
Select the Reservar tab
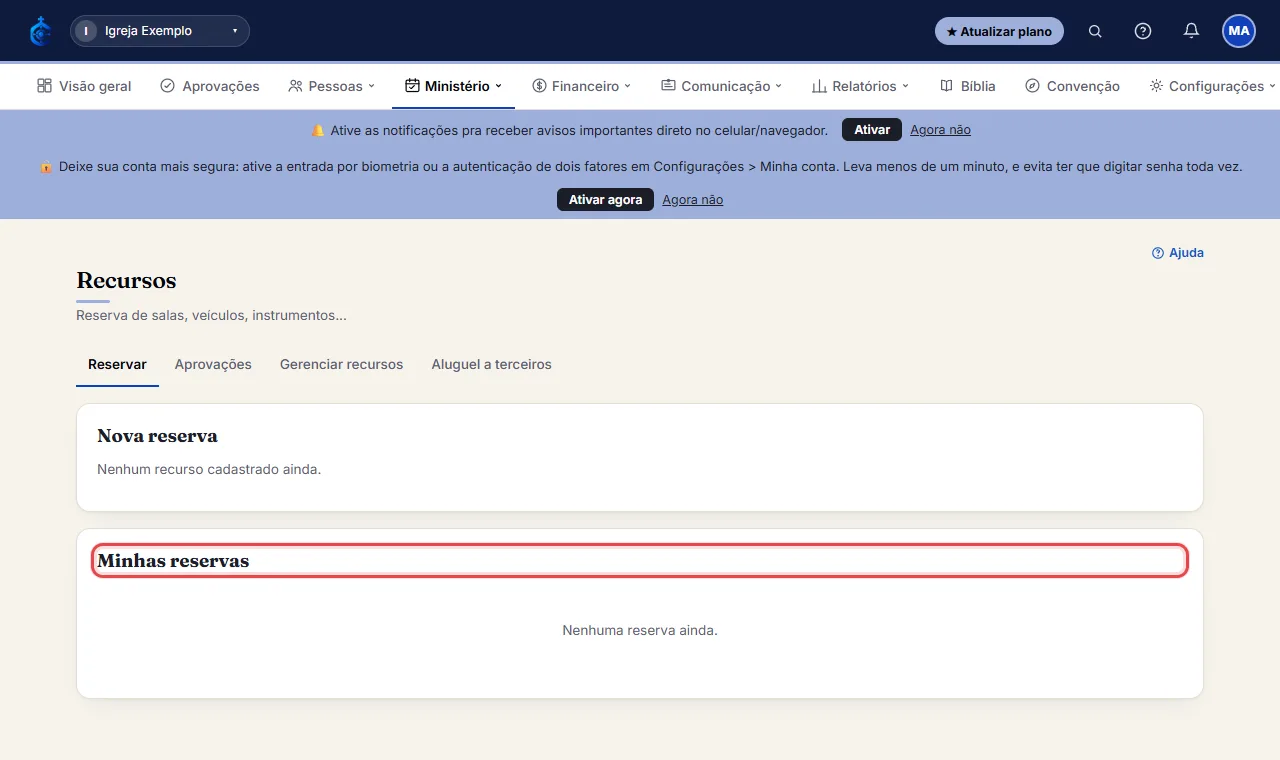tap(117, 365)
